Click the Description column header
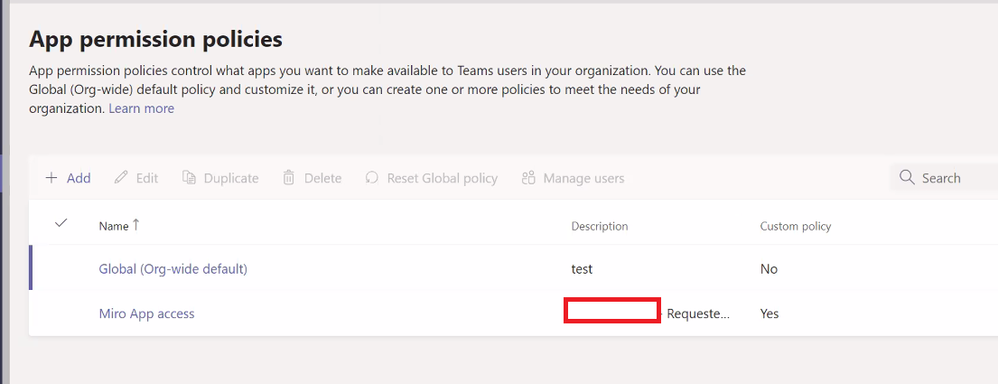 pyautogui.click(x=600, y=226)
